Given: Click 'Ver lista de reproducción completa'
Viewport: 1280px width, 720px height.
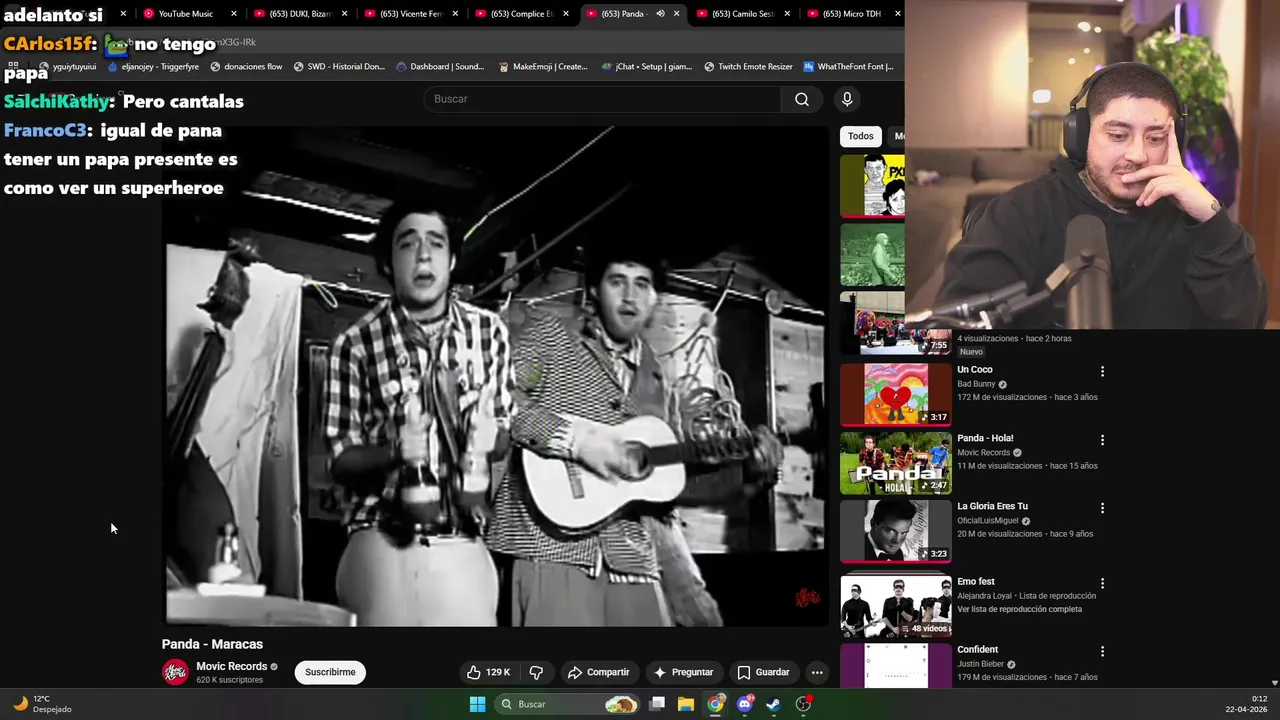Looking at the screenshot, I should click(1019, 609).
